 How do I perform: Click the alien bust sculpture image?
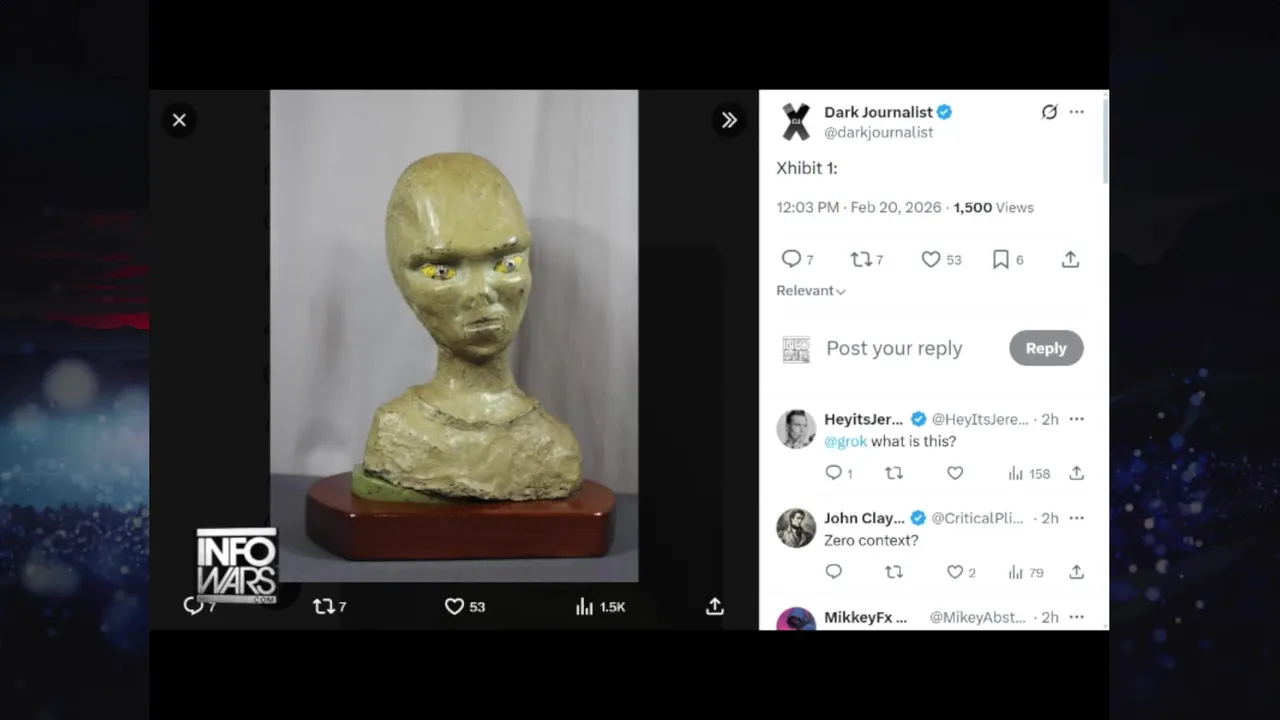point(454,335)
